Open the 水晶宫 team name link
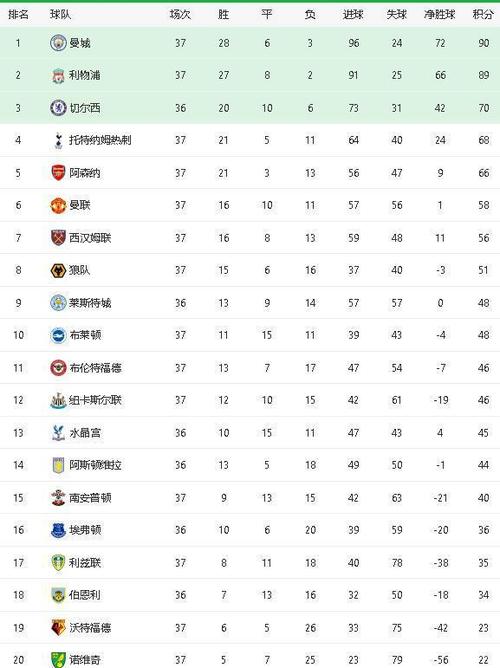Image resolution: width=500 pixels, height=668 pixels. click(85, 433)
